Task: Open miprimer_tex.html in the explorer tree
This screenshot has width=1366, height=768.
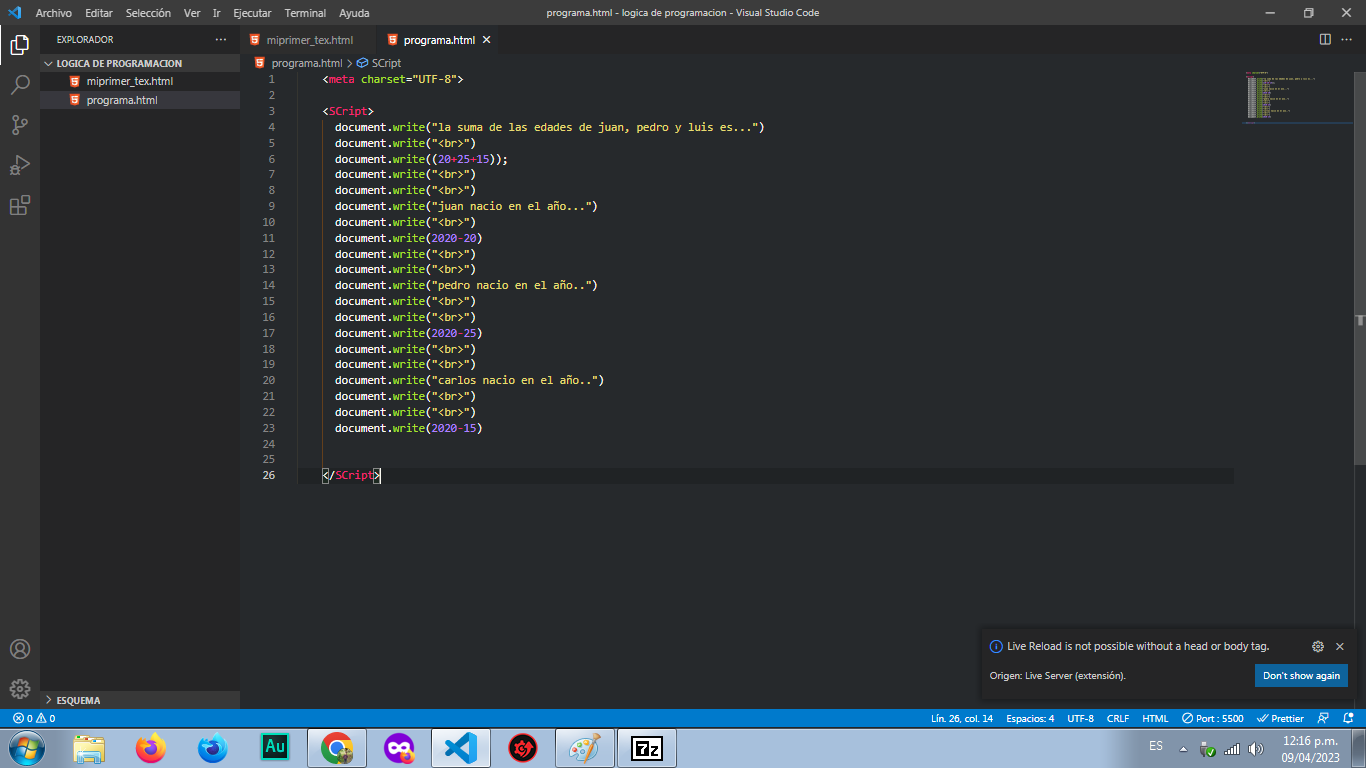Action: point(140,81)
